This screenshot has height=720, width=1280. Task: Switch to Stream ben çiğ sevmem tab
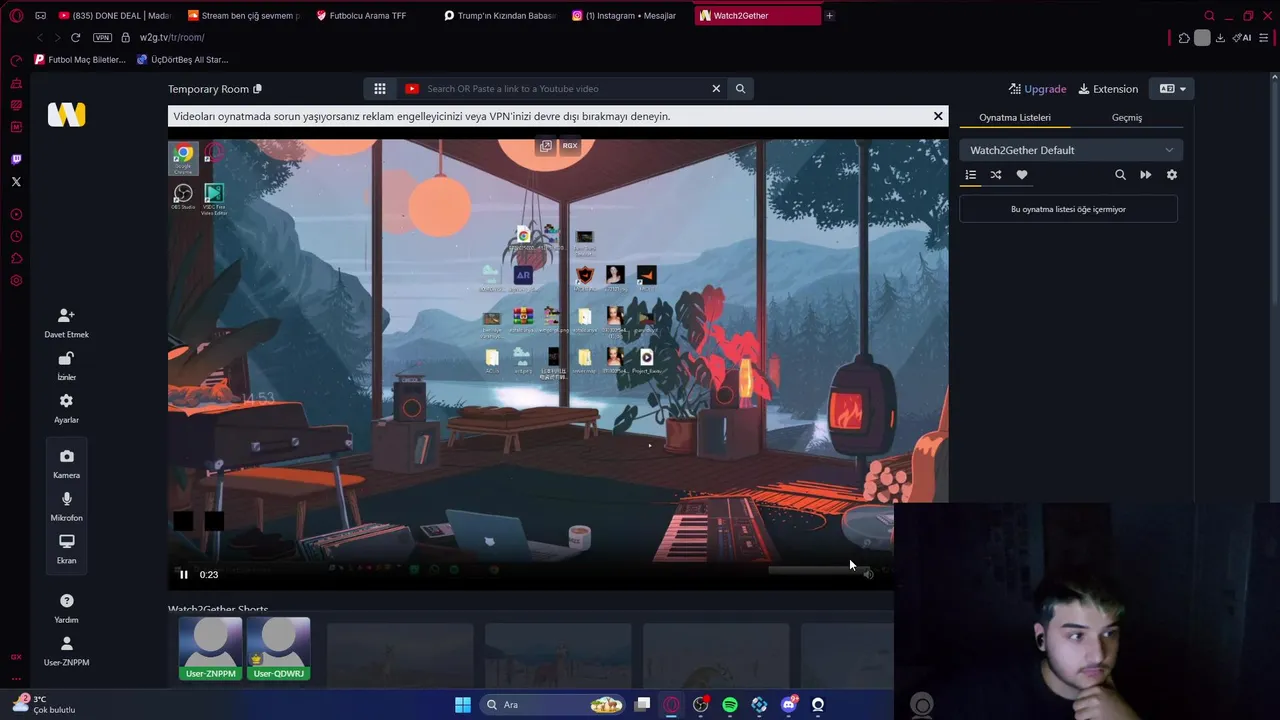[244, 15]
